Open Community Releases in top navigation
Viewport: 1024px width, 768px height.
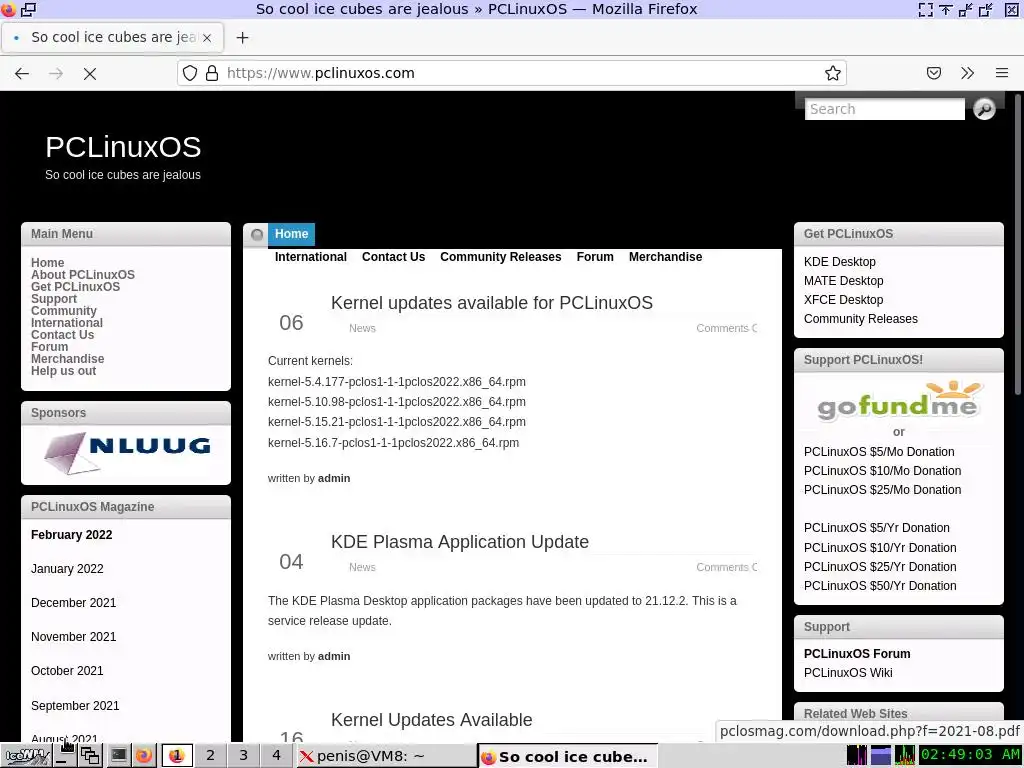(500, 257)
